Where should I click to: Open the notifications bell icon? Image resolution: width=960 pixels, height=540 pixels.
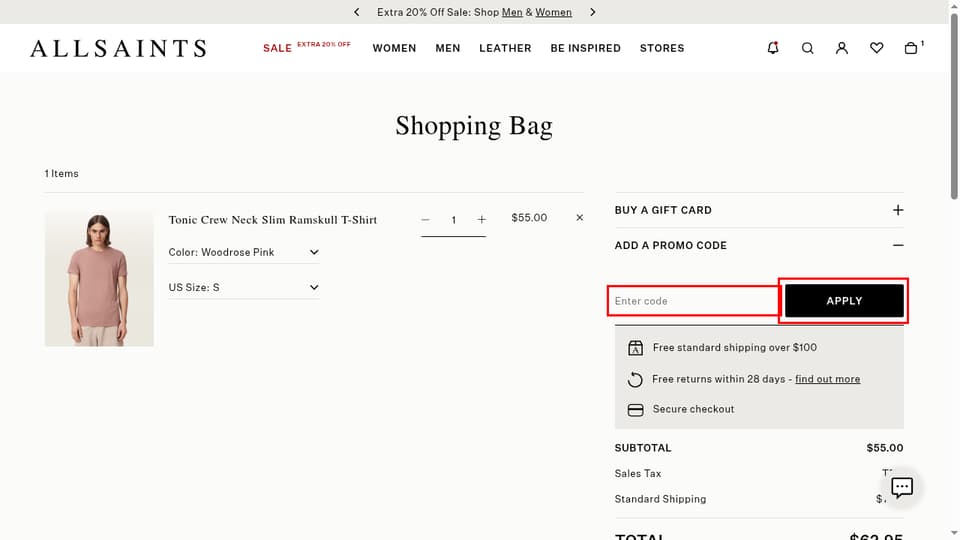point(773,48)
